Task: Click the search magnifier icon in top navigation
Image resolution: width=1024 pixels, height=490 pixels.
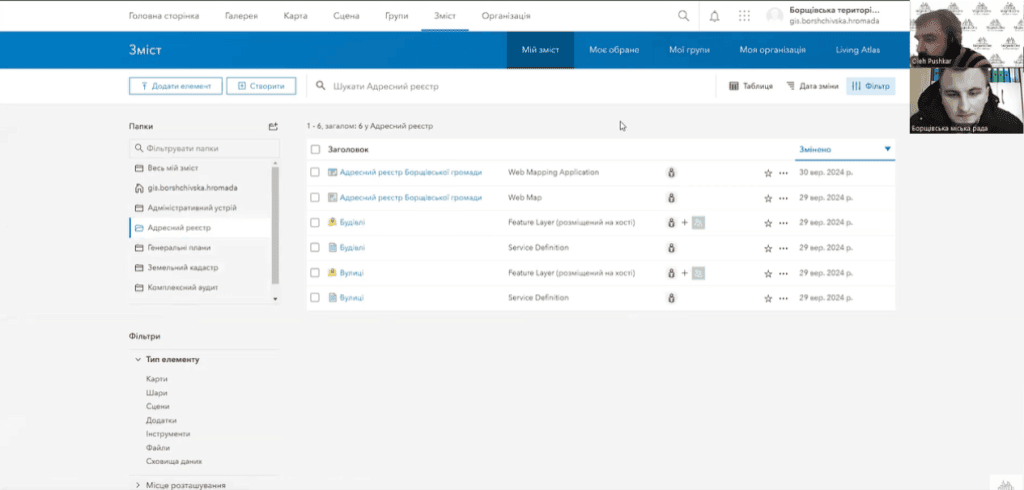Action: pyautogui.click(x=684, y=16)
